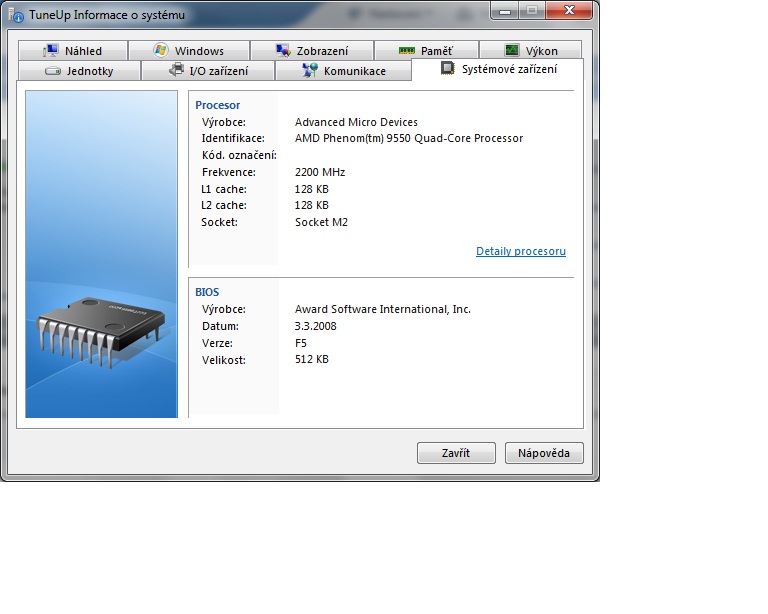This screenshot has width=768, height=614.
Task: Click the processor chip illustration
Action: pyautogui.click(x=100, y=331)
